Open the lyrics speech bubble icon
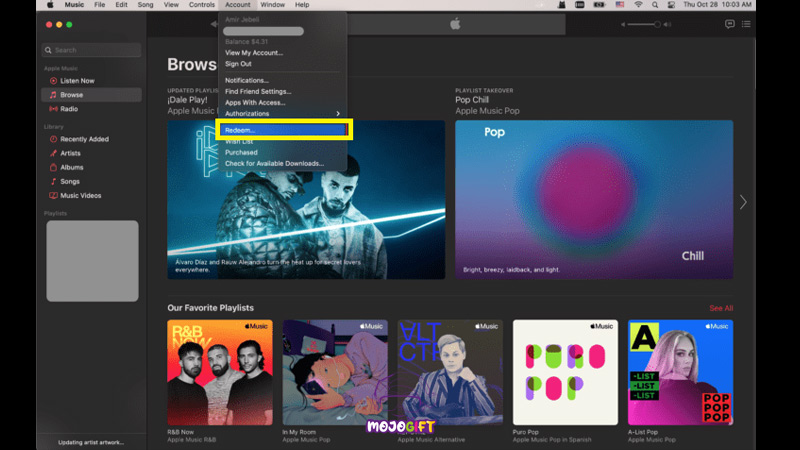 coord(730,24)
